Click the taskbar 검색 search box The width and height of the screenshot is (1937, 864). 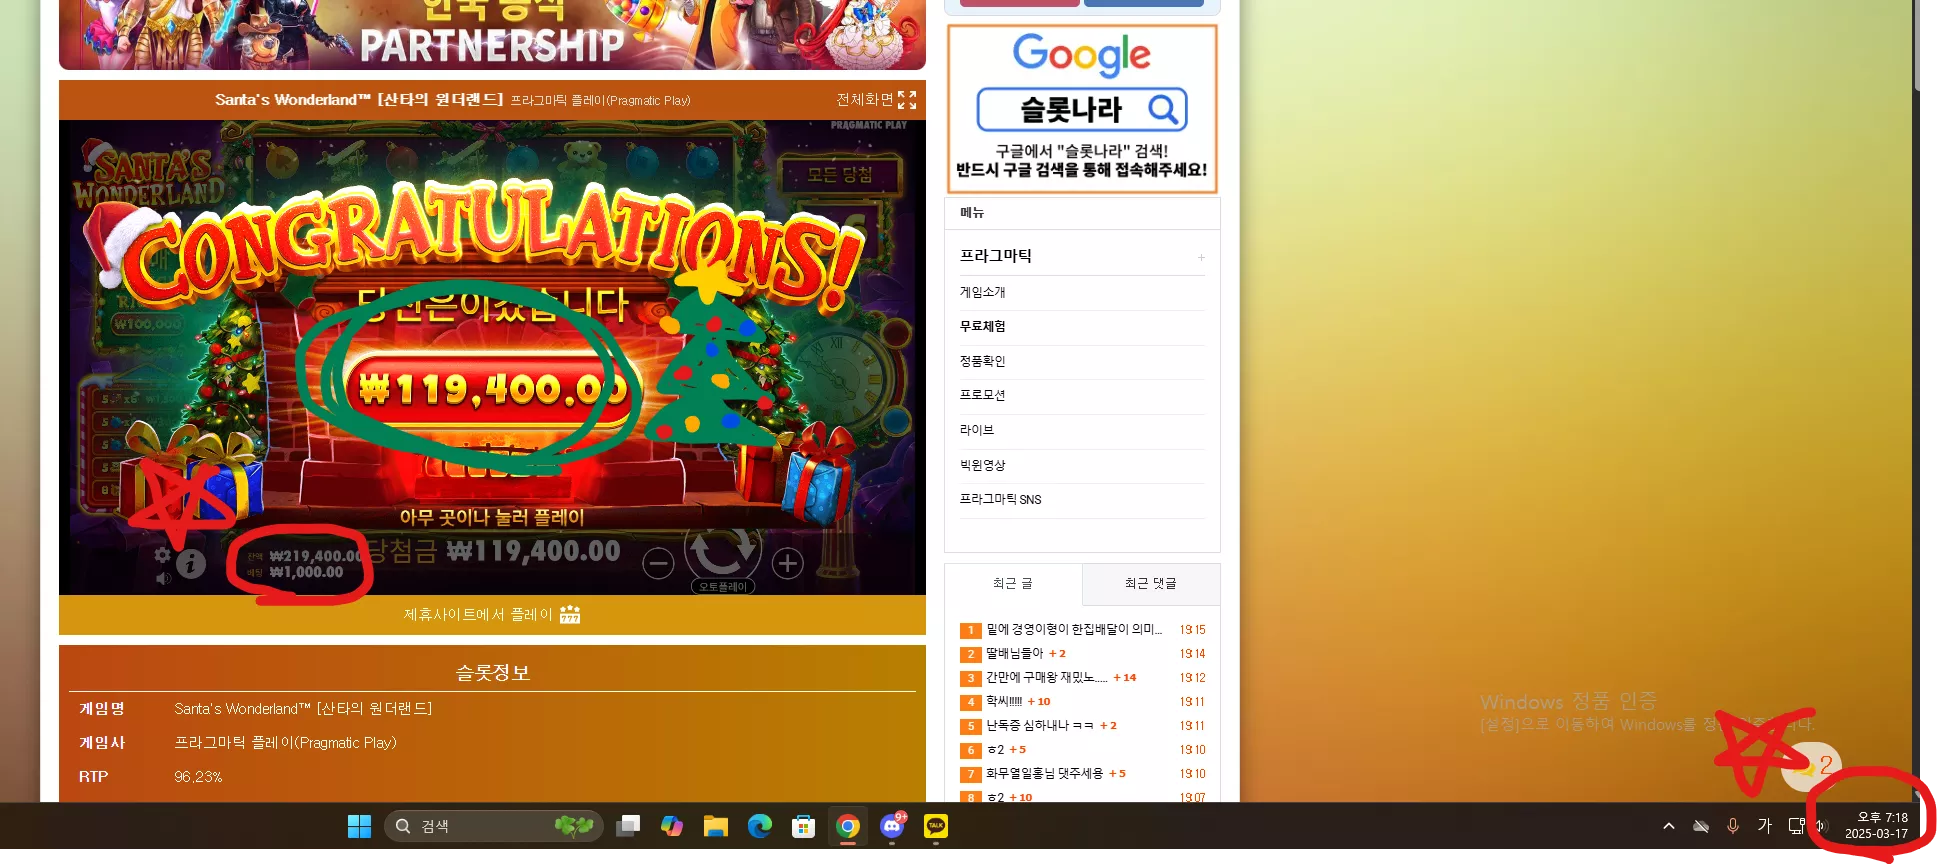[494, 826]
